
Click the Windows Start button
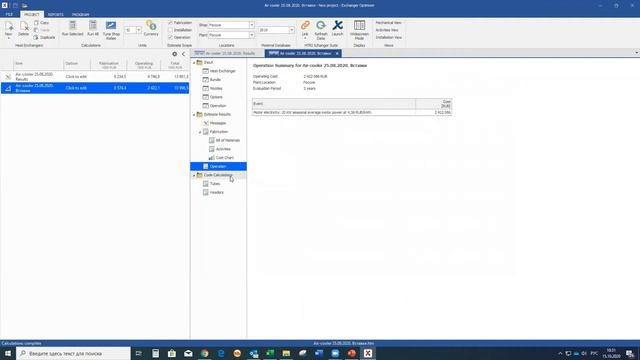click(8, 353)
